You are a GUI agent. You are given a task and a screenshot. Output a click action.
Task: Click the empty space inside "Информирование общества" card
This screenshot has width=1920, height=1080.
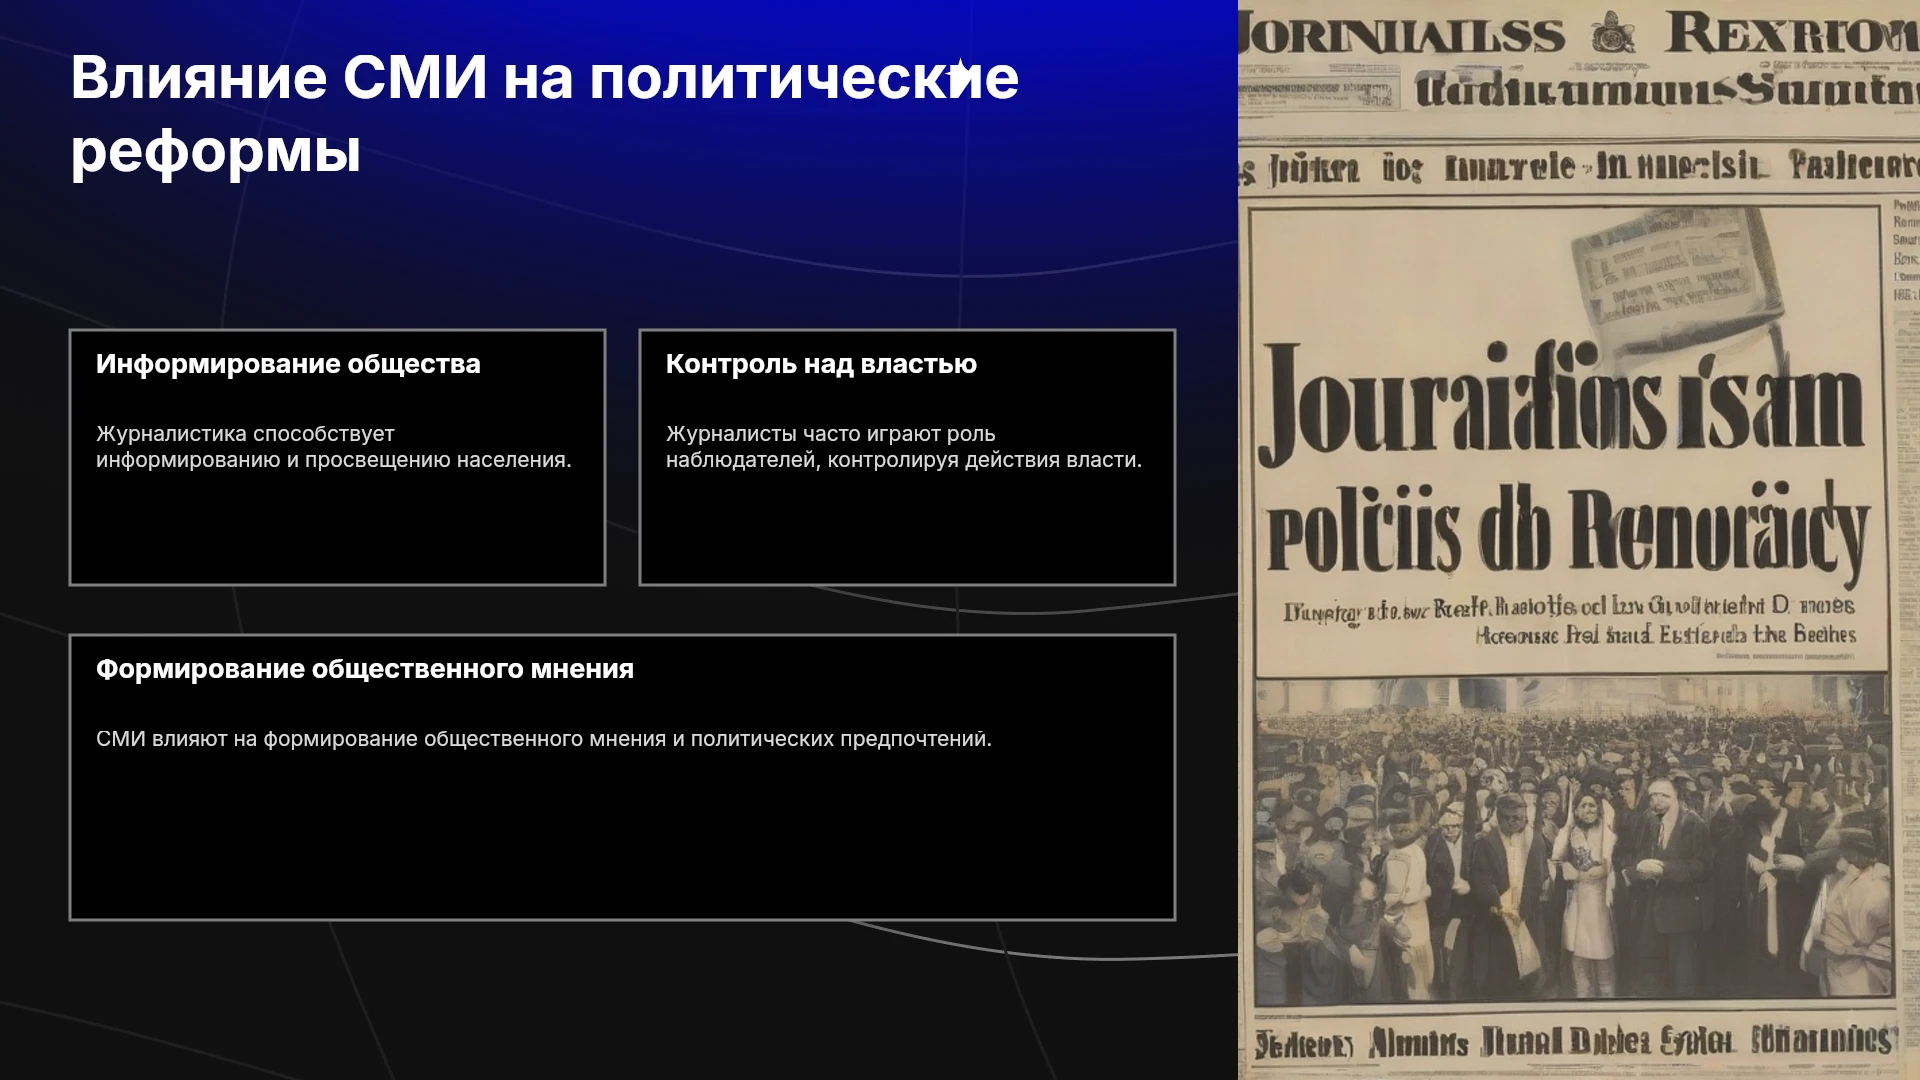pos(337,530)
